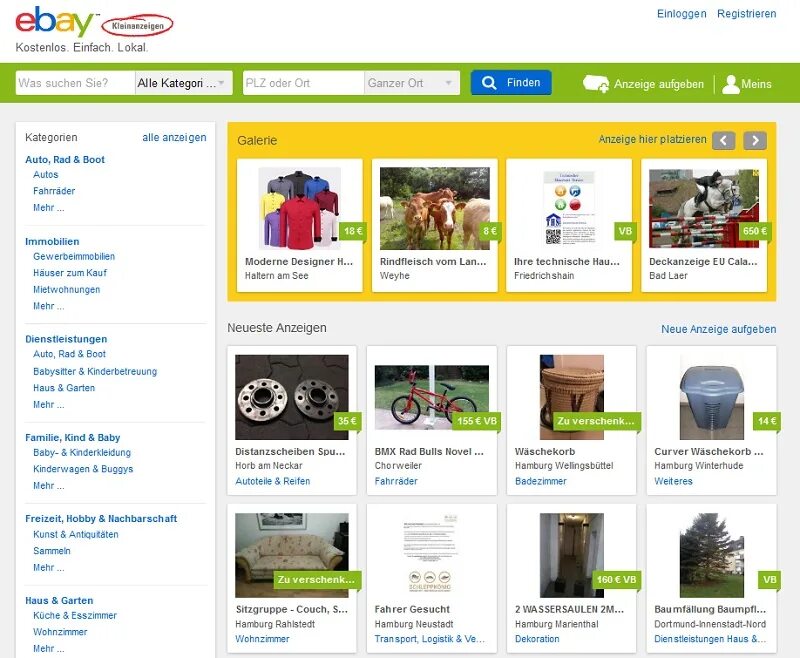This screenshot has height=658, width=800.
Task: Focus the 'PLZ oder Ort' location field
Action: [x=304, y=83]
